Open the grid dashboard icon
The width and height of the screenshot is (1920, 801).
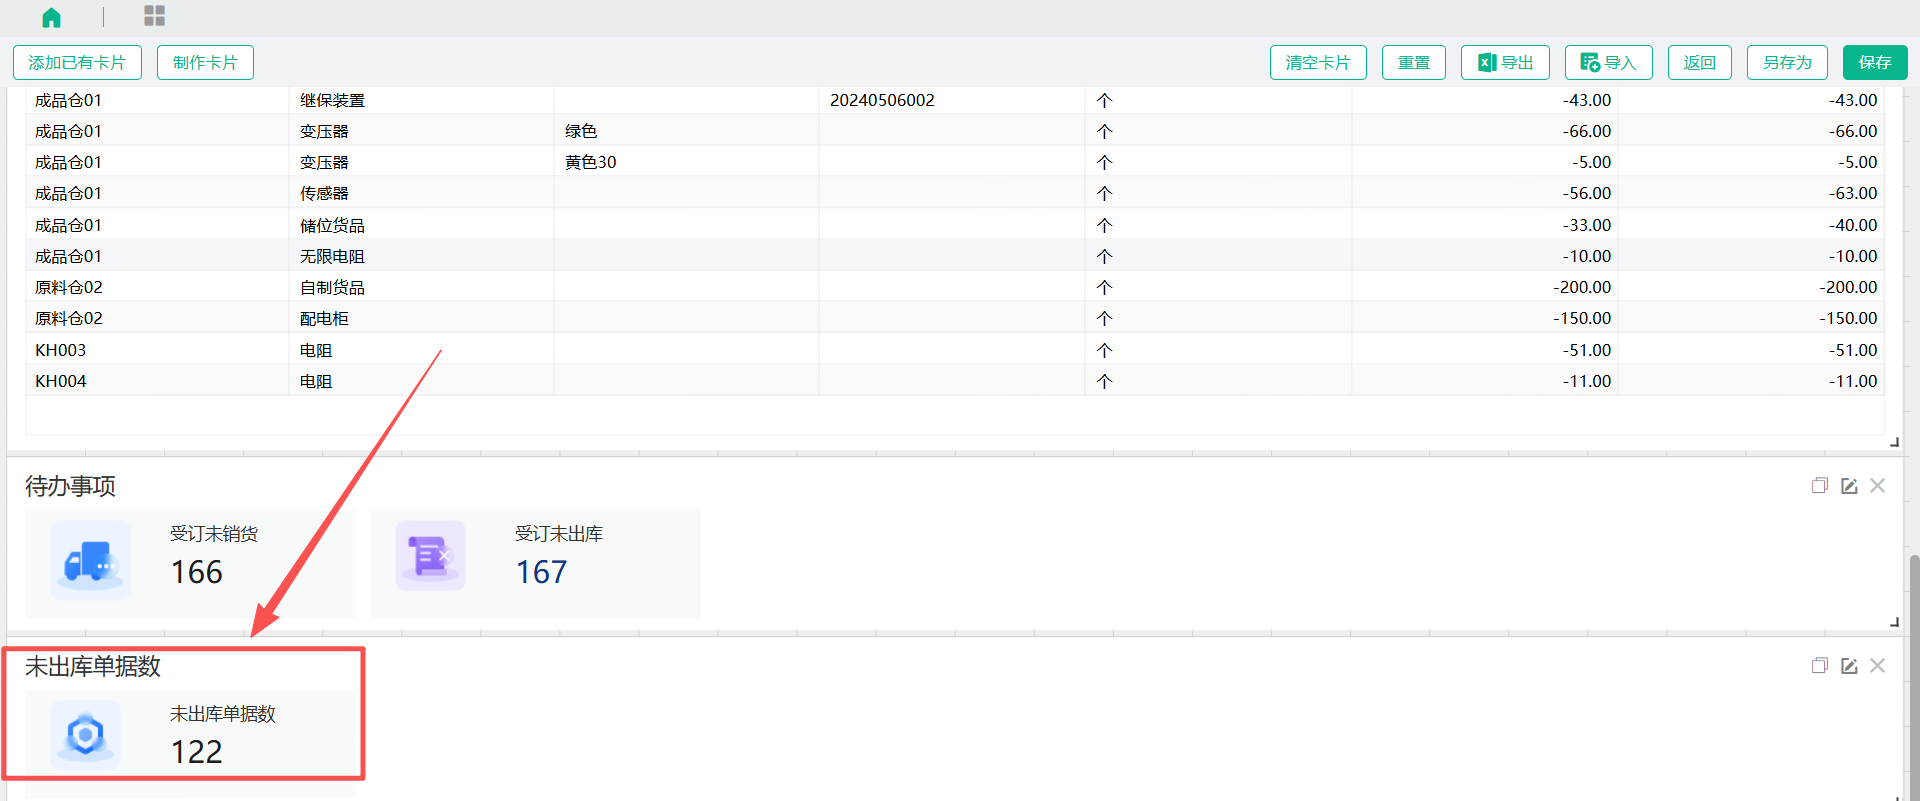[x=154, y=16]
